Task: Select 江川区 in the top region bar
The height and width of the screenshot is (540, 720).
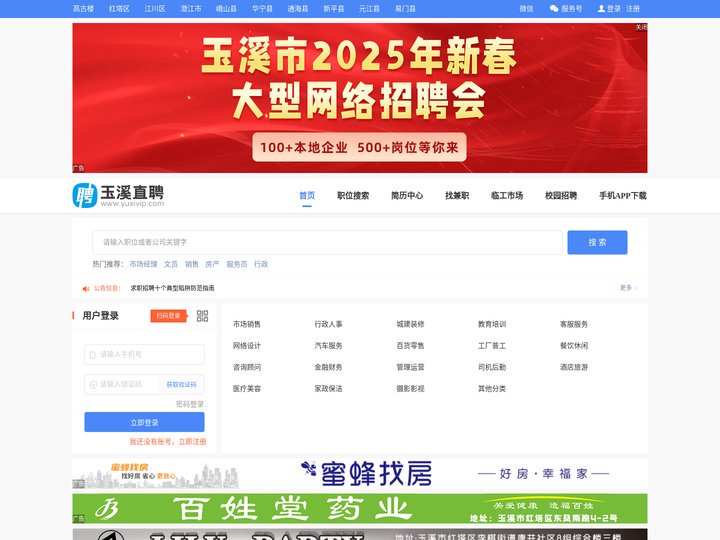Action: [155, 9]
